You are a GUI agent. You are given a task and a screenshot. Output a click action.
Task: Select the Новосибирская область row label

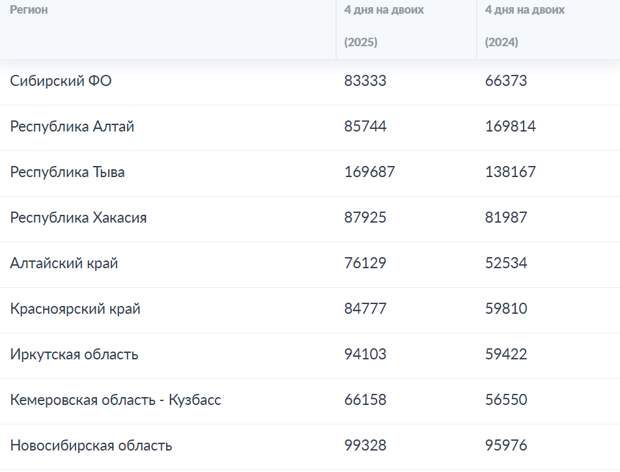coord(91,445)
